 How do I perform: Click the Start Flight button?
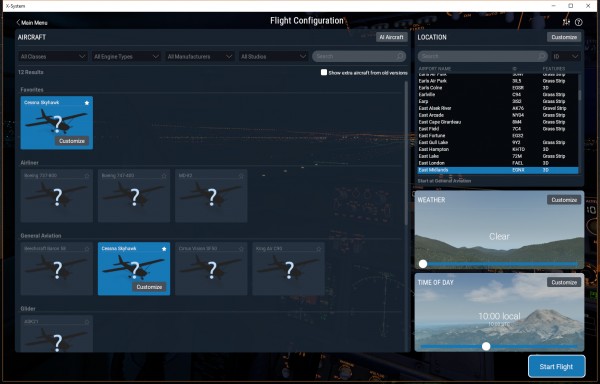click(556, 366)
